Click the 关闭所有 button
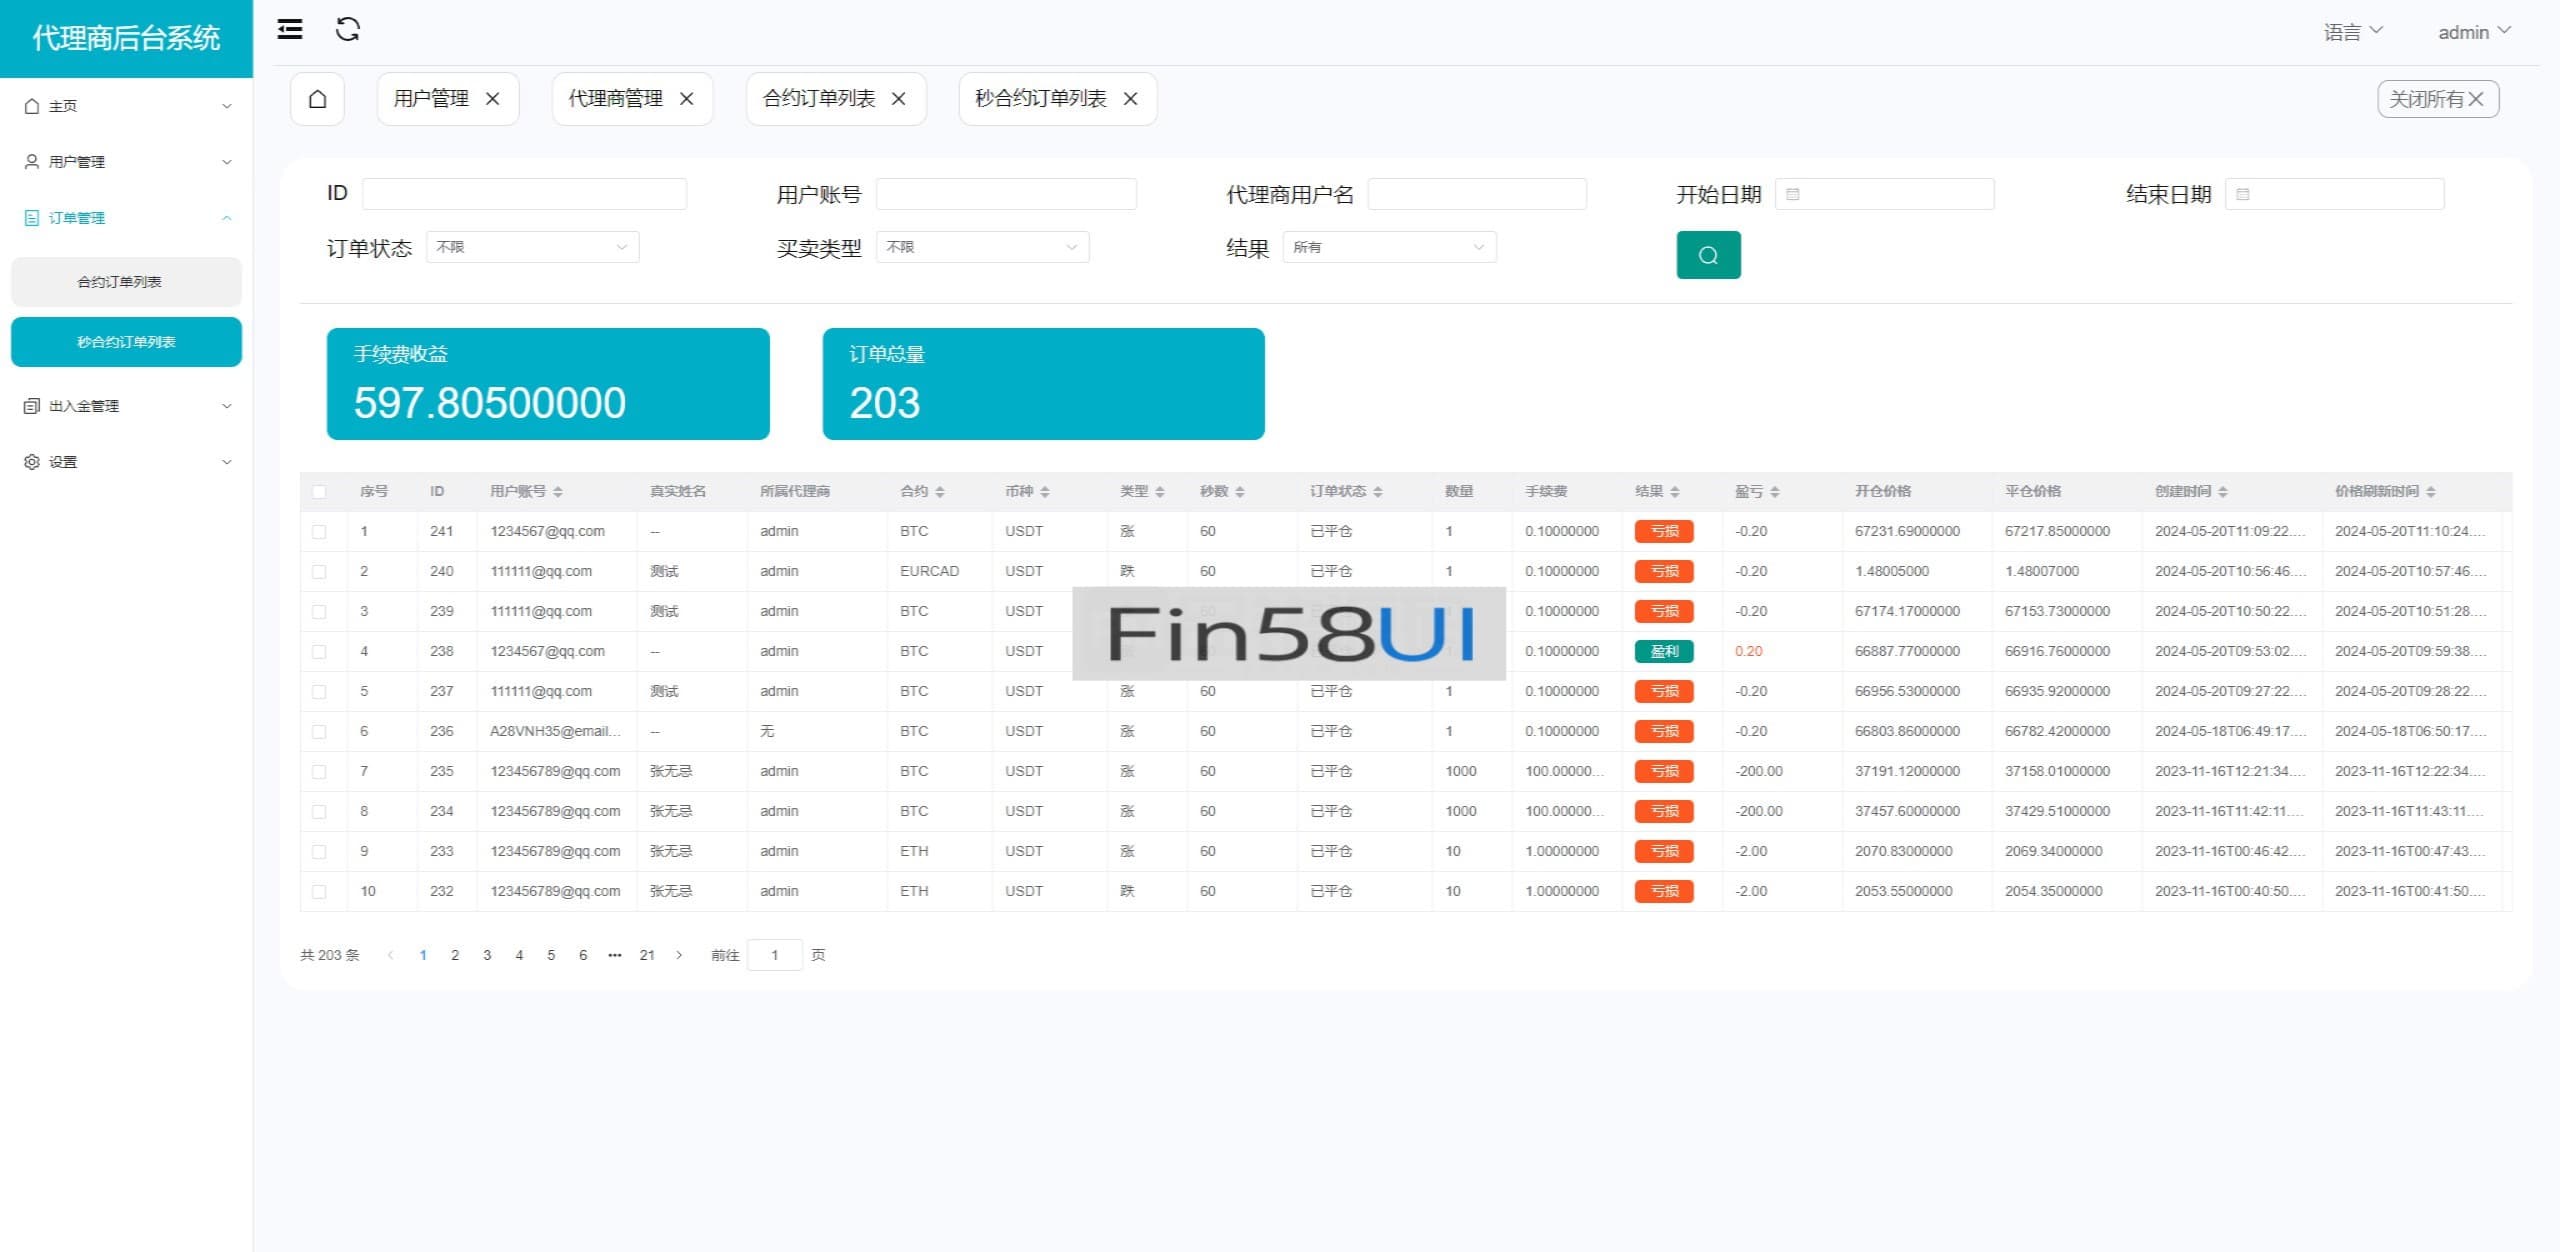The image size is (2560, 1252). tap(2437, 99)
